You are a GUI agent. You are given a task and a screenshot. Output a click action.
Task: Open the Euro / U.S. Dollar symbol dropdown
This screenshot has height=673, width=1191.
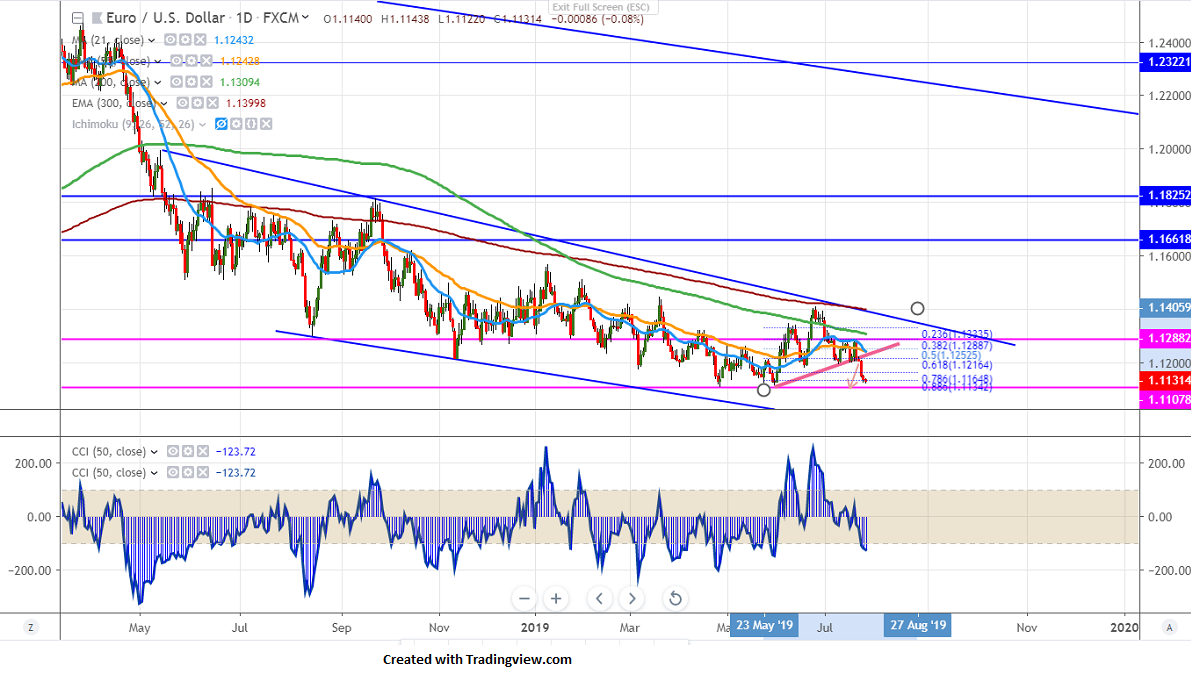click(x=305, y=17)
